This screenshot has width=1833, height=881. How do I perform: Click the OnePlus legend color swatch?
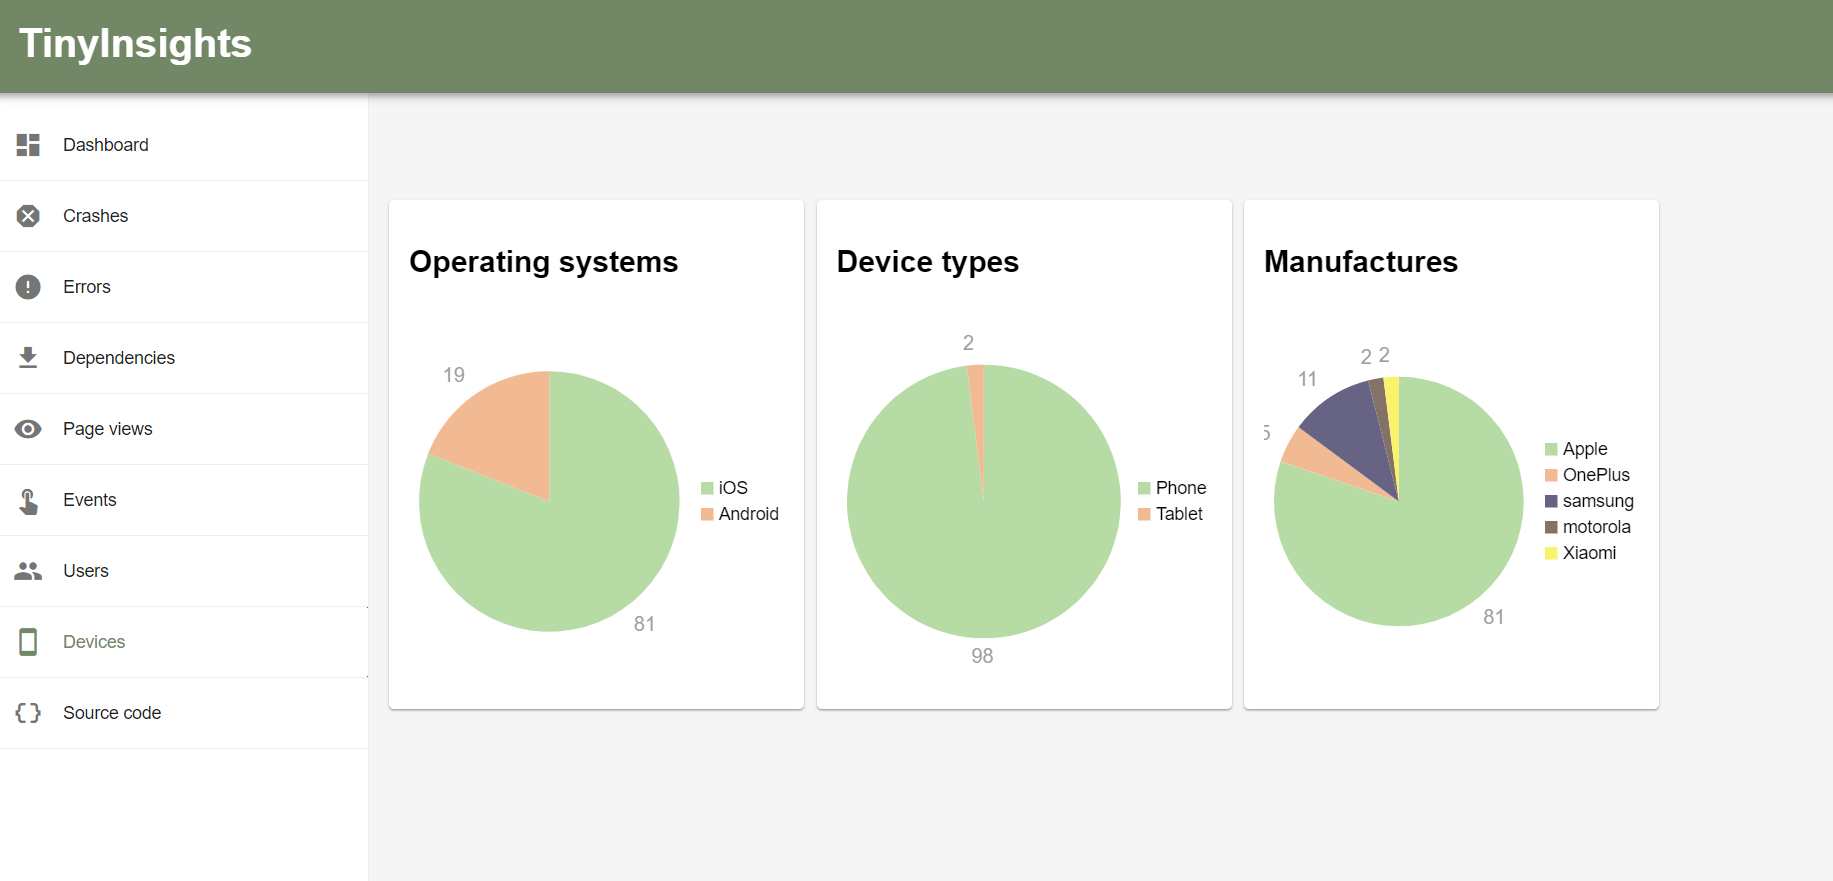(1551, 475)
